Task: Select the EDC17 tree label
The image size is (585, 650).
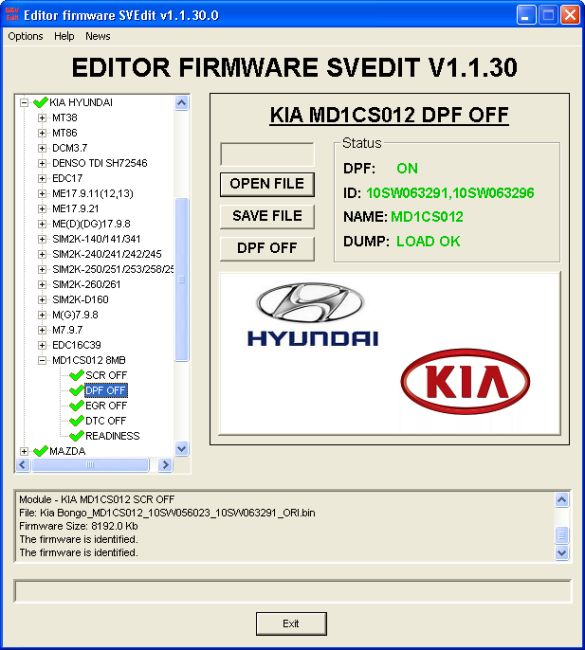Action: coord(68,178)
